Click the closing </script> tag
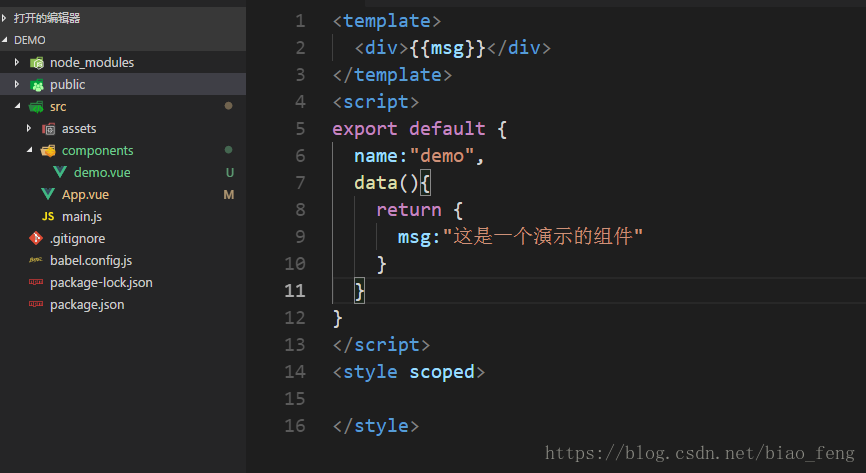The image size is (866, 473). [381, 345]
